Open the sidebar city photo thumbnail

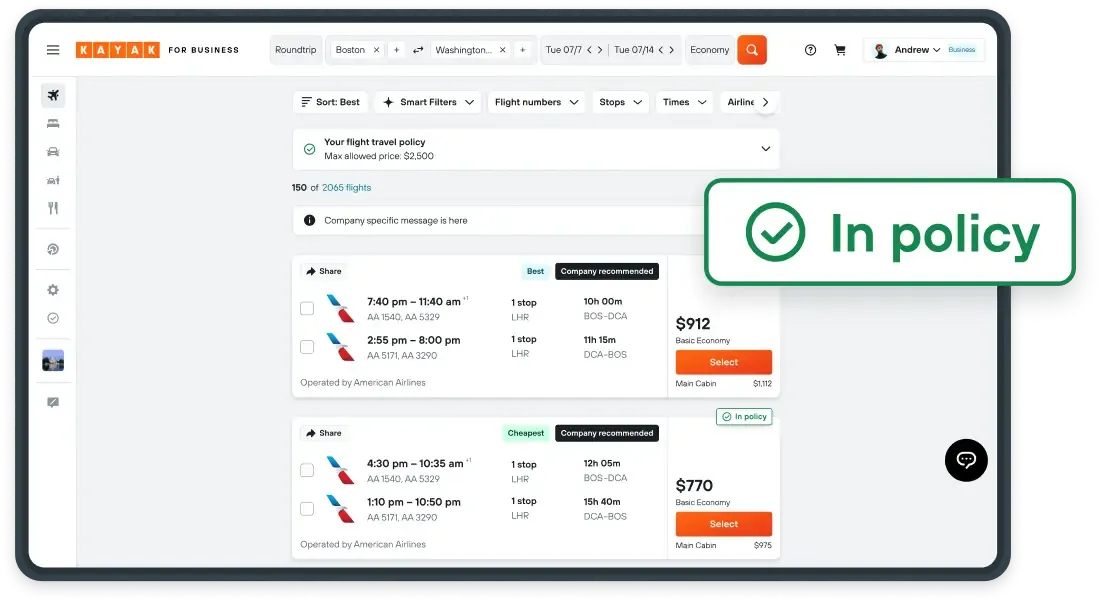click(x=53, y=360)
